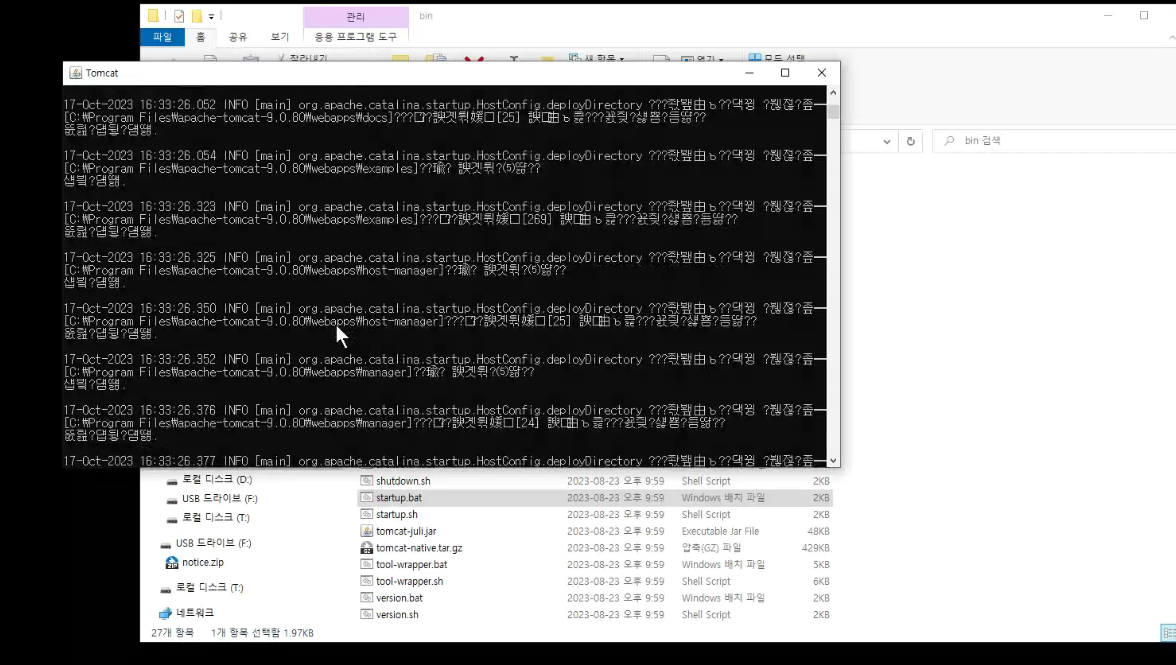This screenshot has width=1176, height=665.
Task: Switch to the details view icon in status bar
Action: tap(1168, 633)
